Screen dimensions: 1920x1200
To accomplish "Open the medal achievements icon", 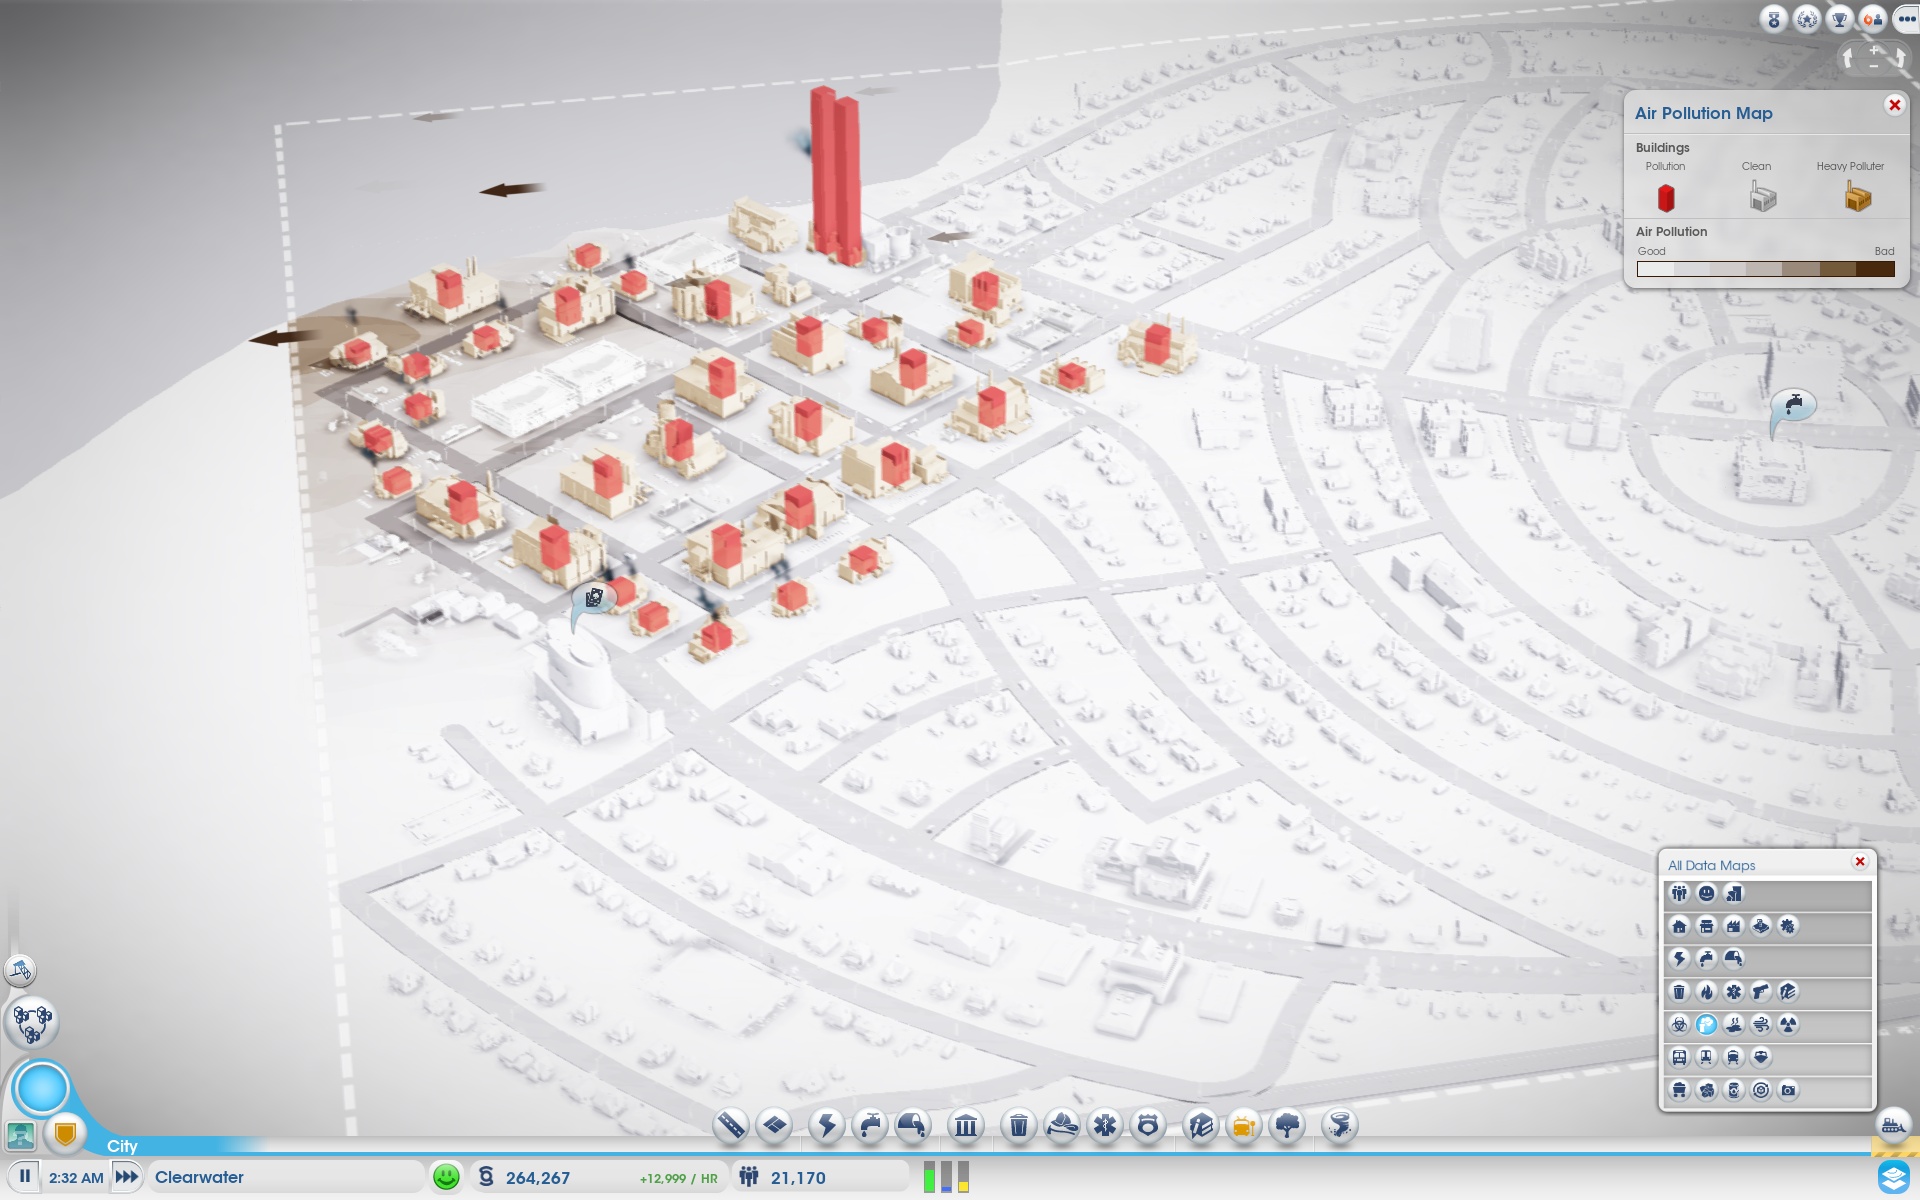I will pyautogui.click(x=1774, y=19).
